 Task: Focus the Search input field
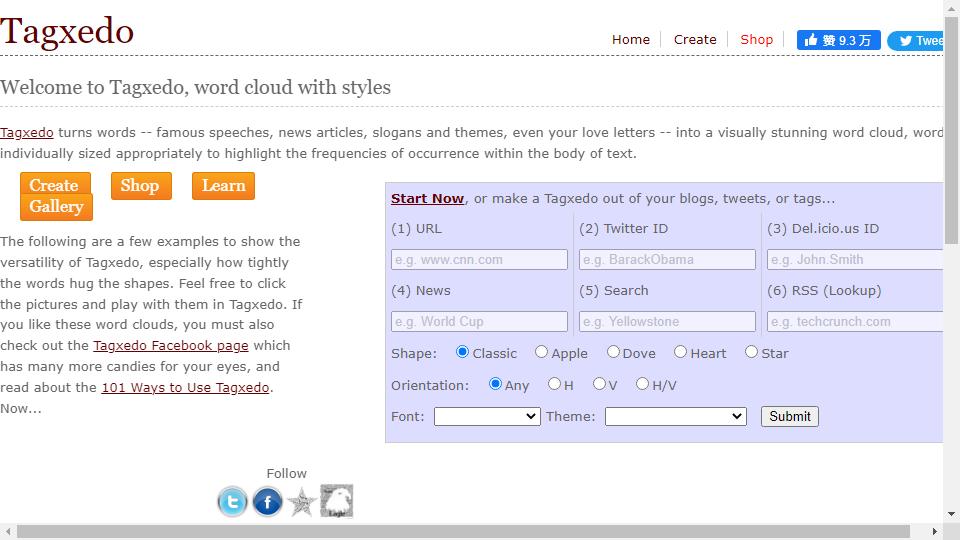(x=667, y=321)
